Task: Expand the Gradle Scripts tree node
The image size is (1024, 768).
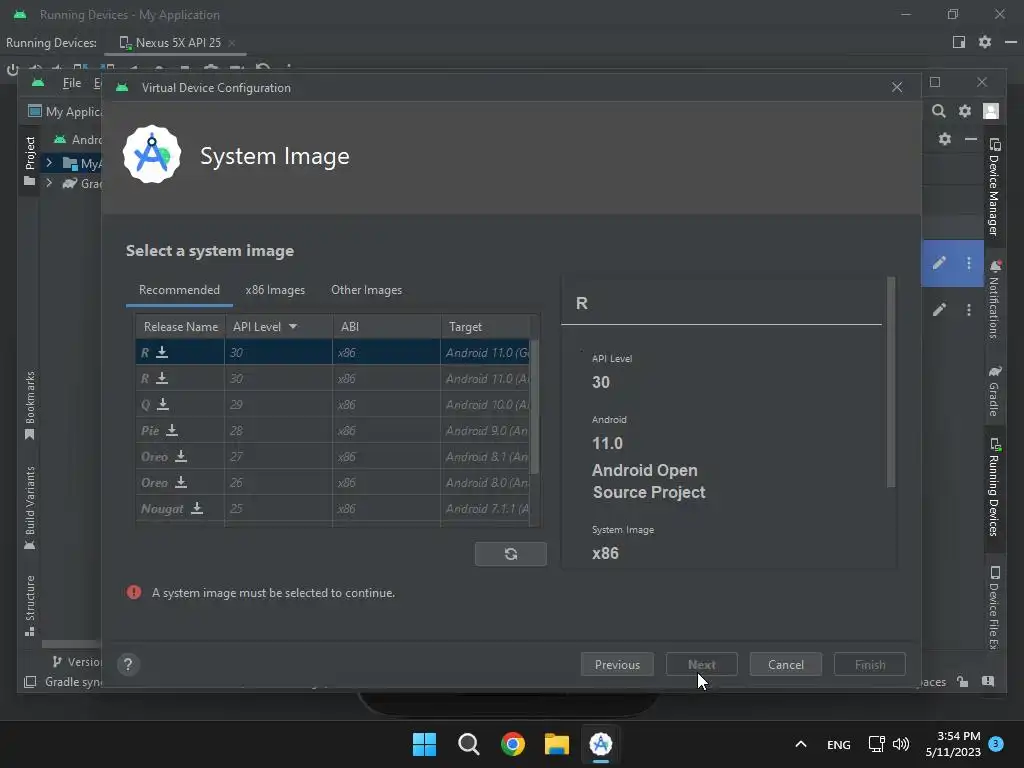Action: [x=49, y=183]
